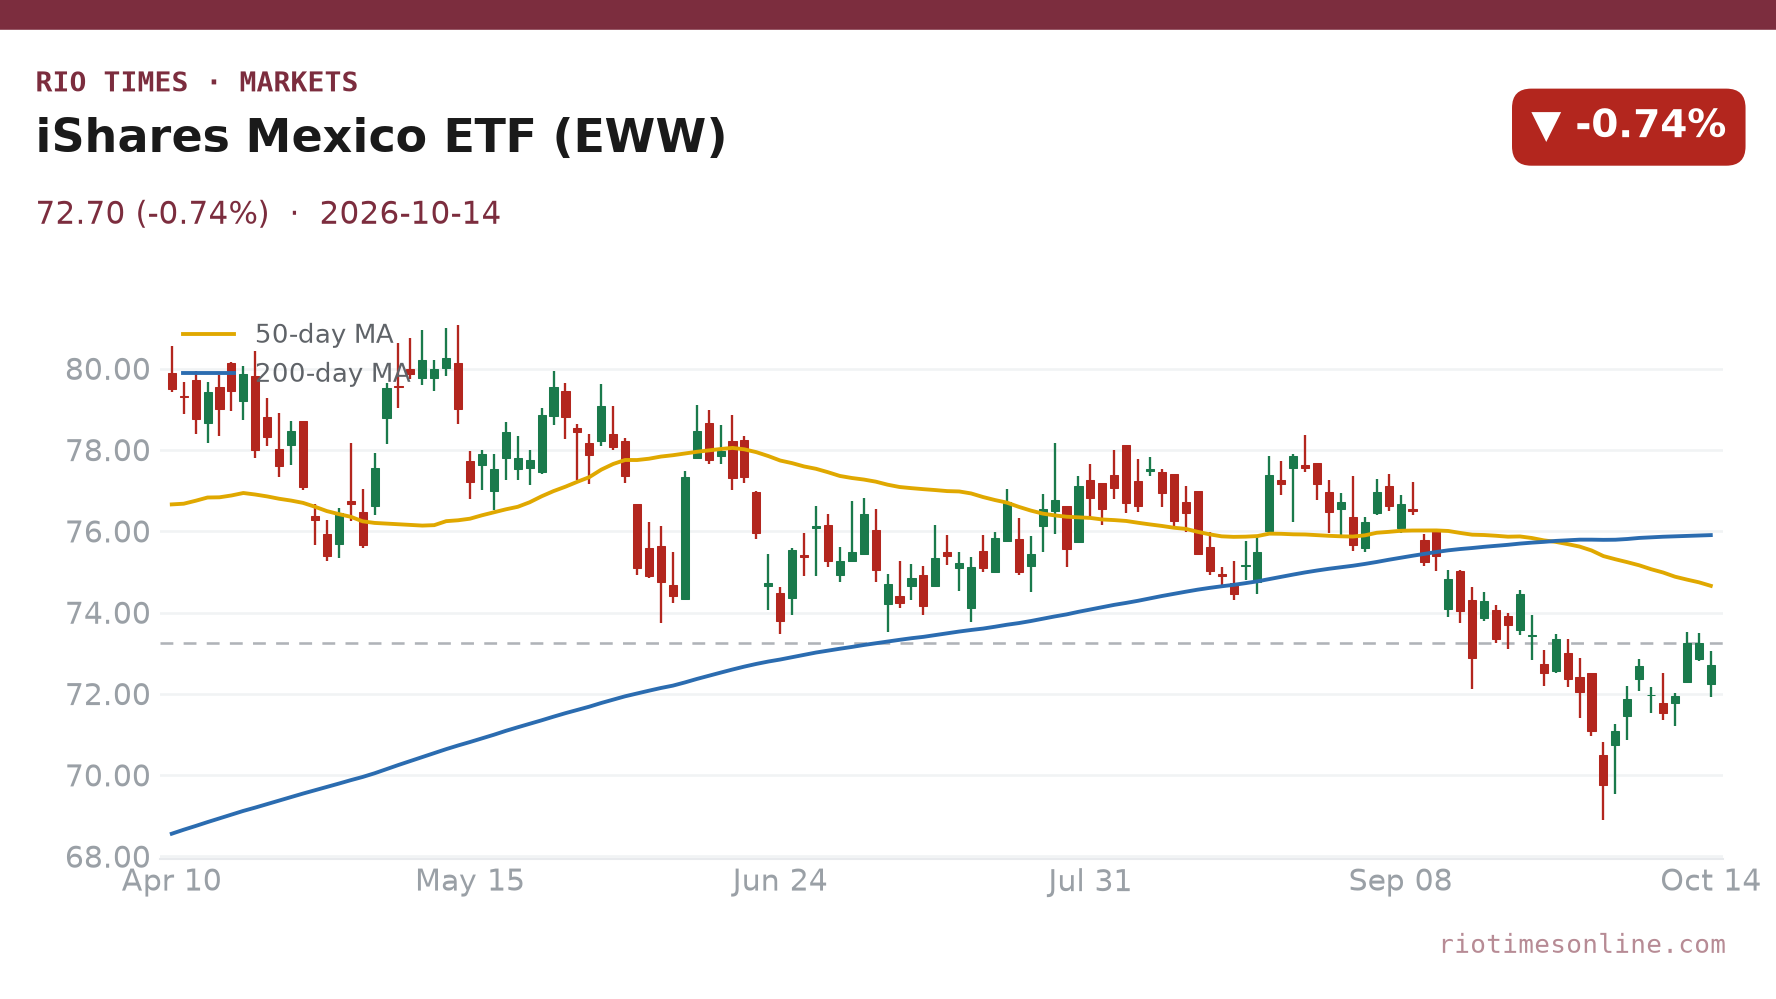This screenshot has width=1776, height=999.
Task: Click the 200-day MA legend label
Action: (x=332, y=373)
